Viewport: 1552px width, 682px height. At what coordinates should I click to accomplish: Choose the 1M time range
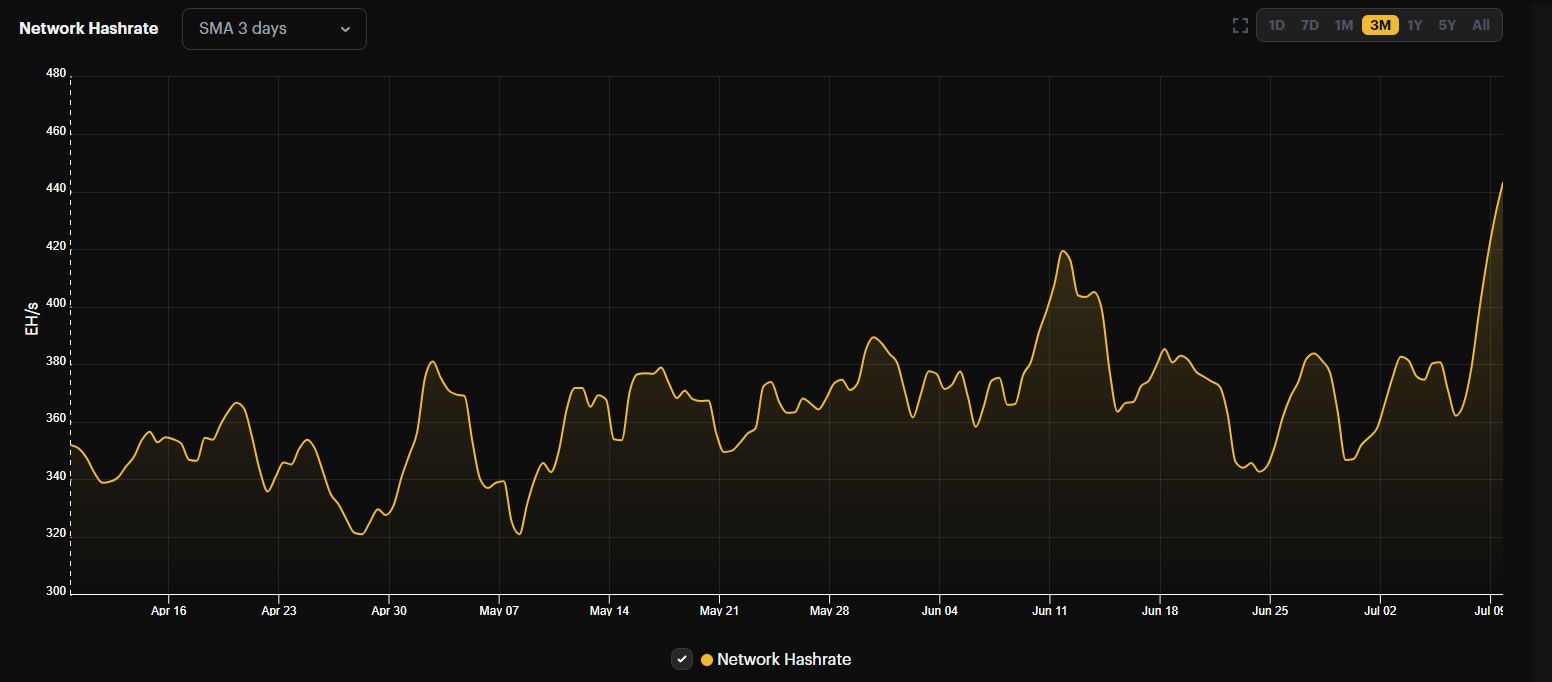[x=1343, y=26]
